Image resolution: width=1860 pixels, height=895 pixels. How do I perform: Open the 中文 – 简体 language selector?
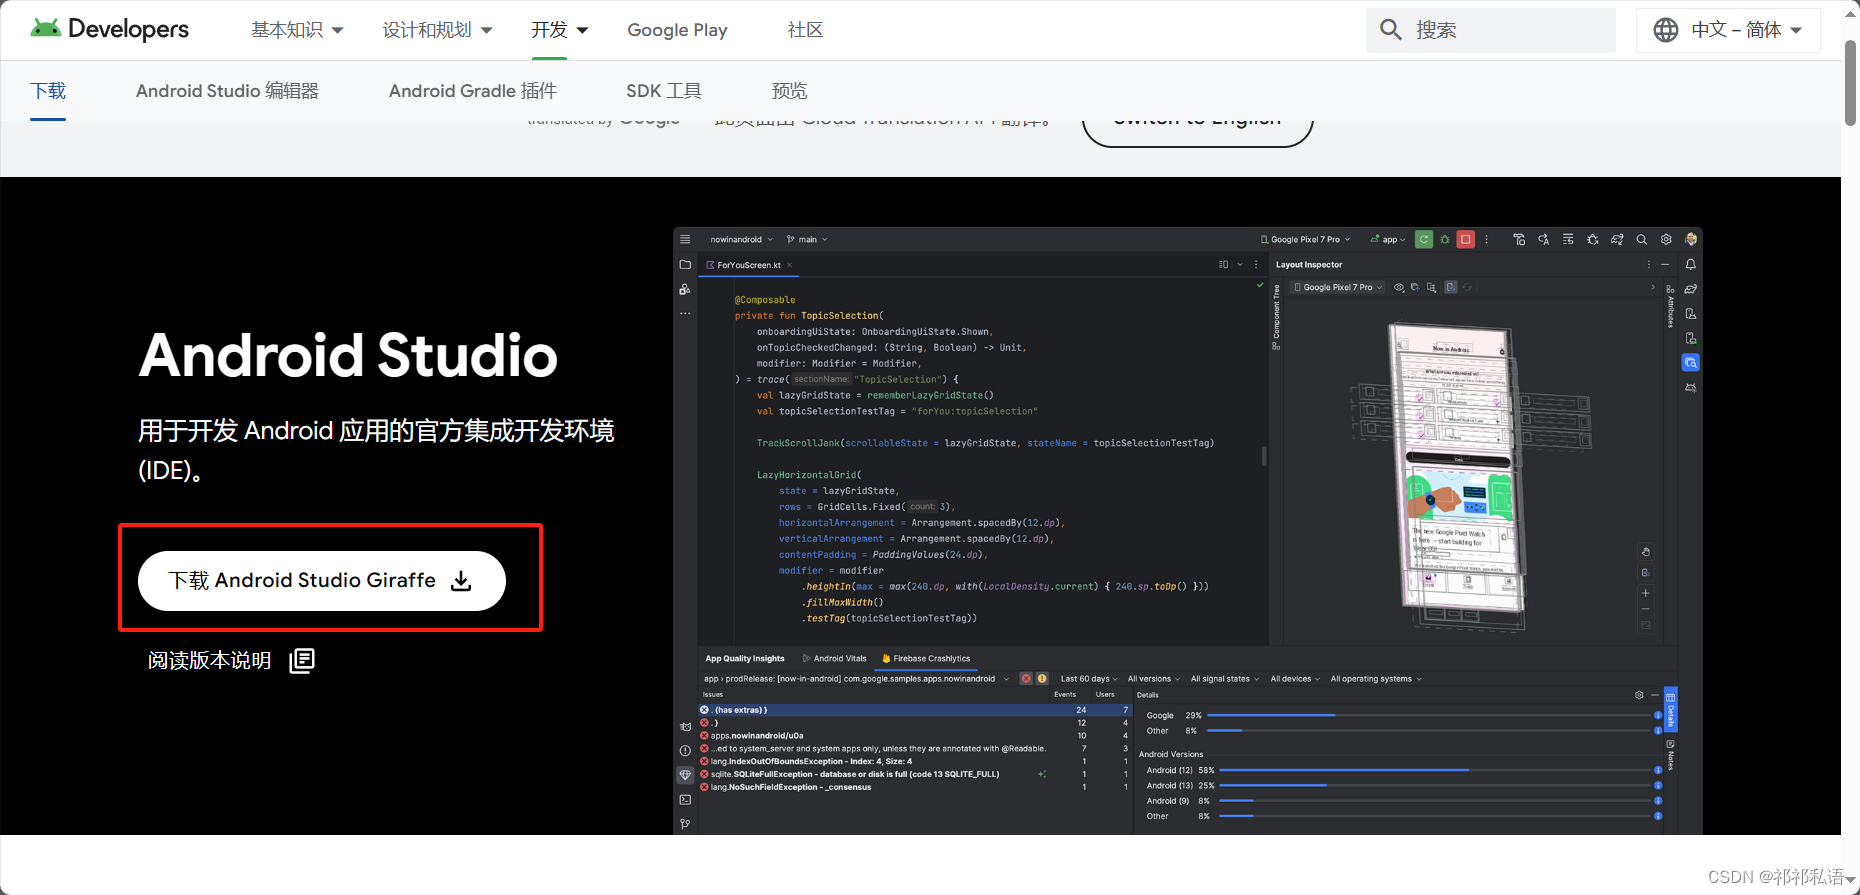[1728, 30]
